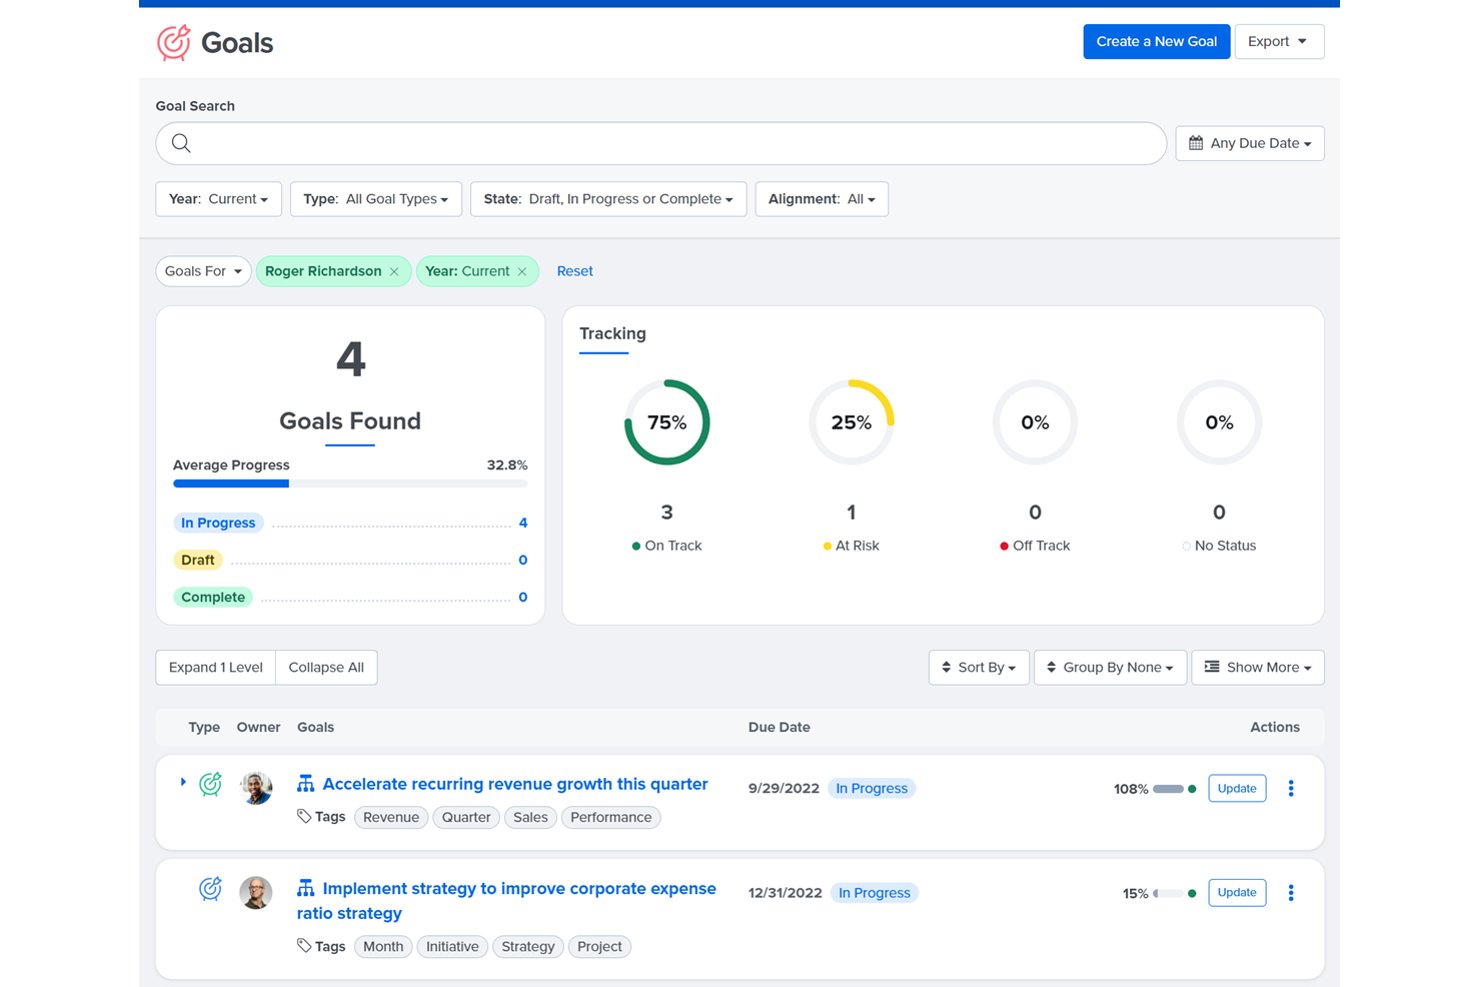Click Collapse All button

[x=326, y=667]
